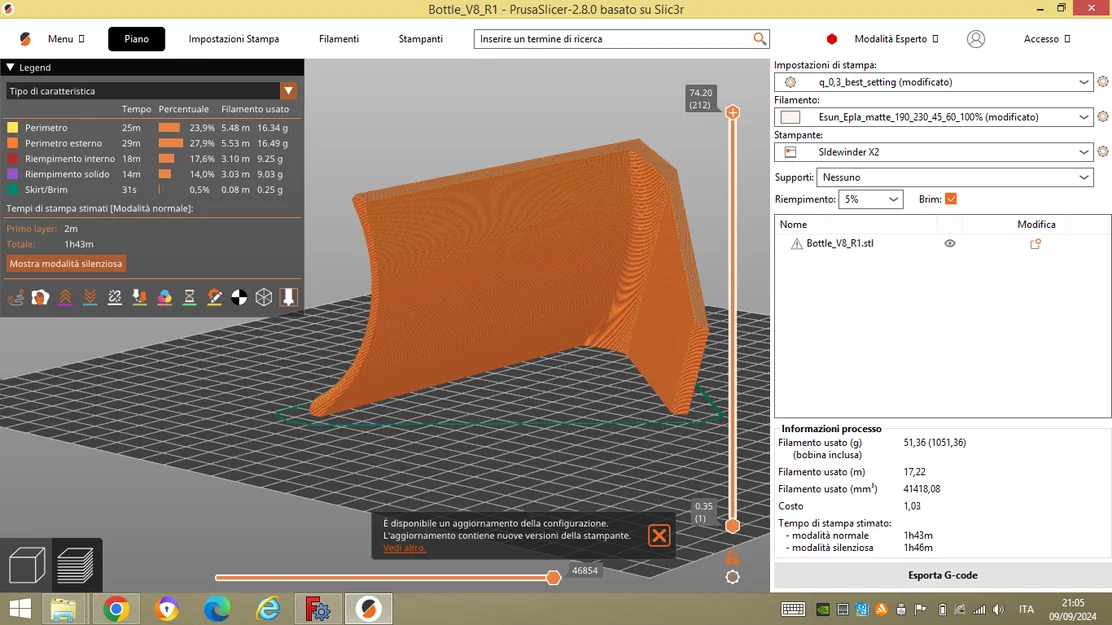Toggle seams visibility icon
This screenshot has height=625, width=1112.
[x=115, y=297]
